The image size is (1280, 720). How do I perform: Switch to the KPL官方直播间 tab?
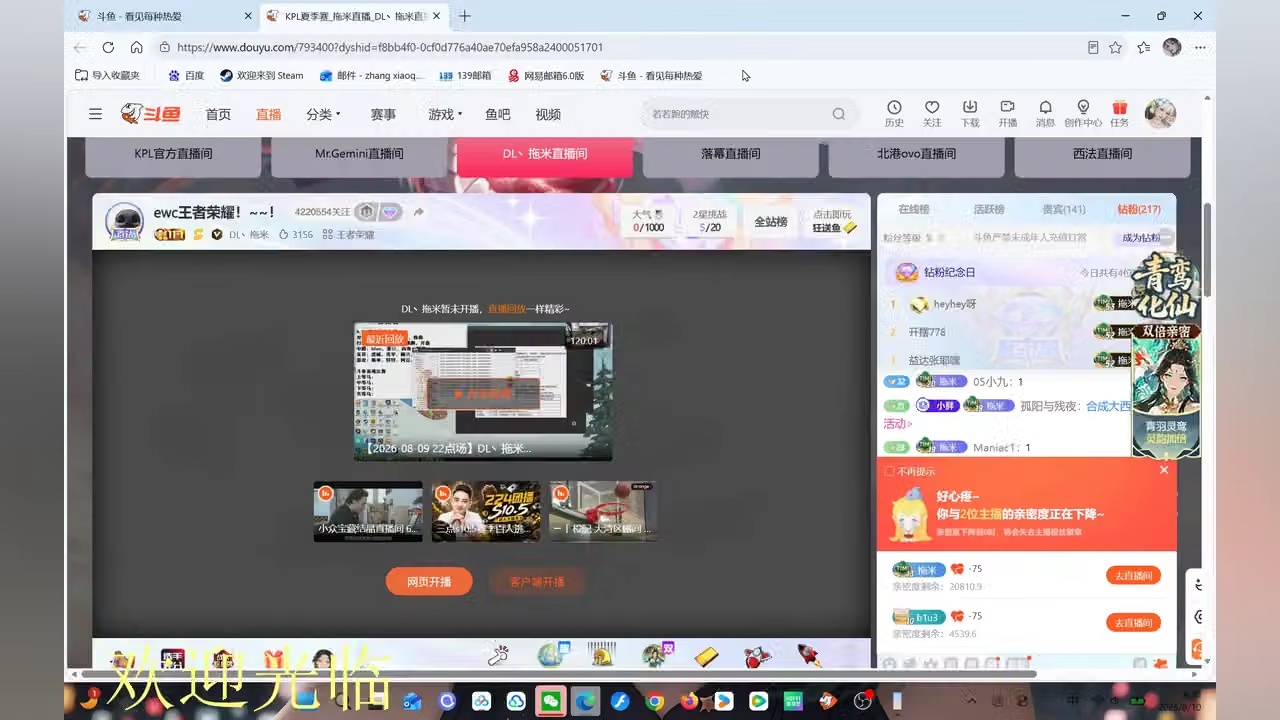(x=174, y=155)
